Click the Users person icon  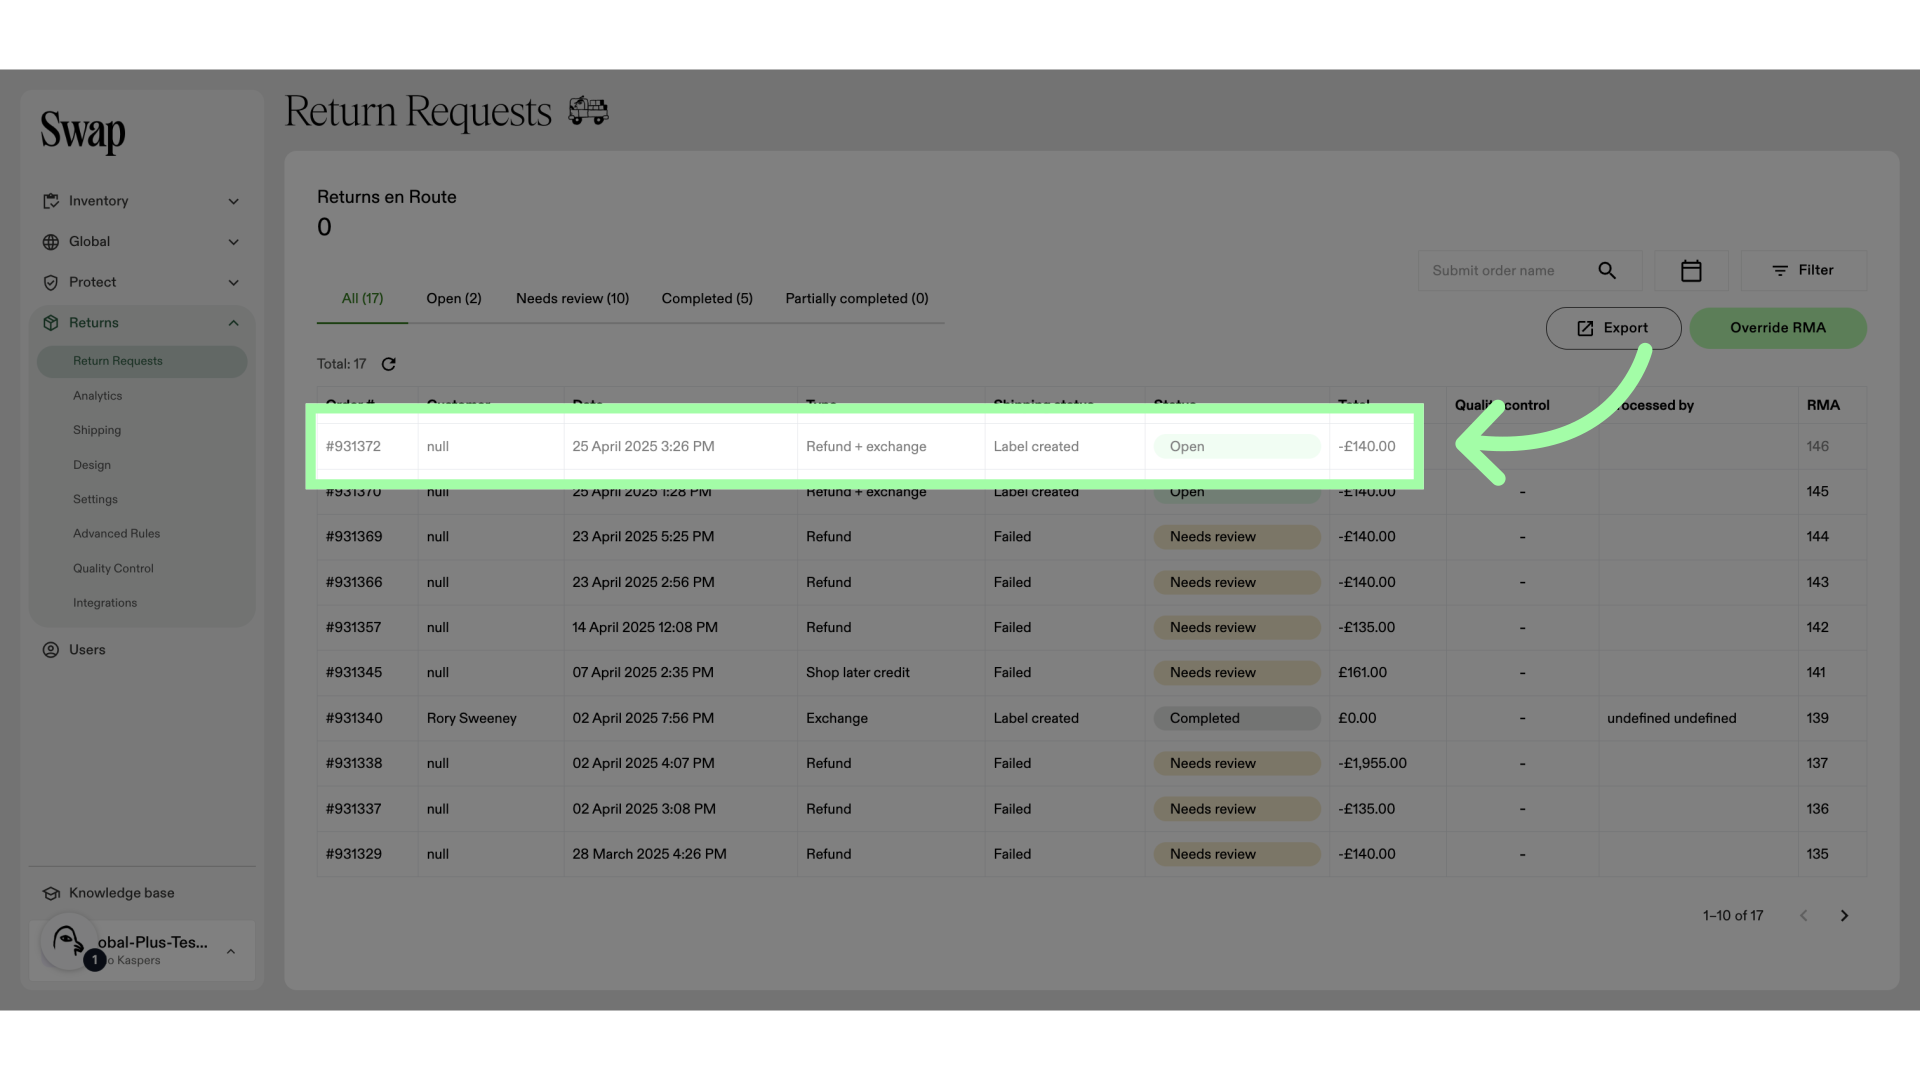click(51, 650)
